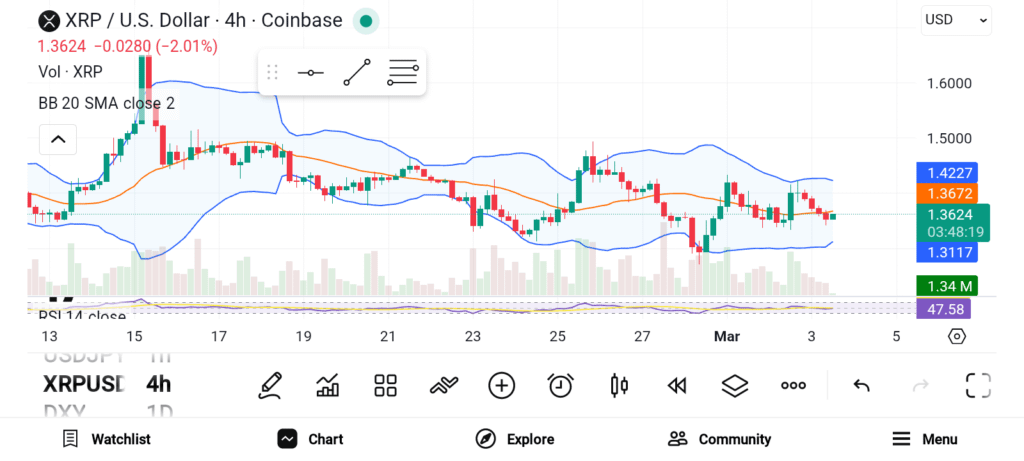
Task: Enter fullscreen mode
Action: (978, 385)
